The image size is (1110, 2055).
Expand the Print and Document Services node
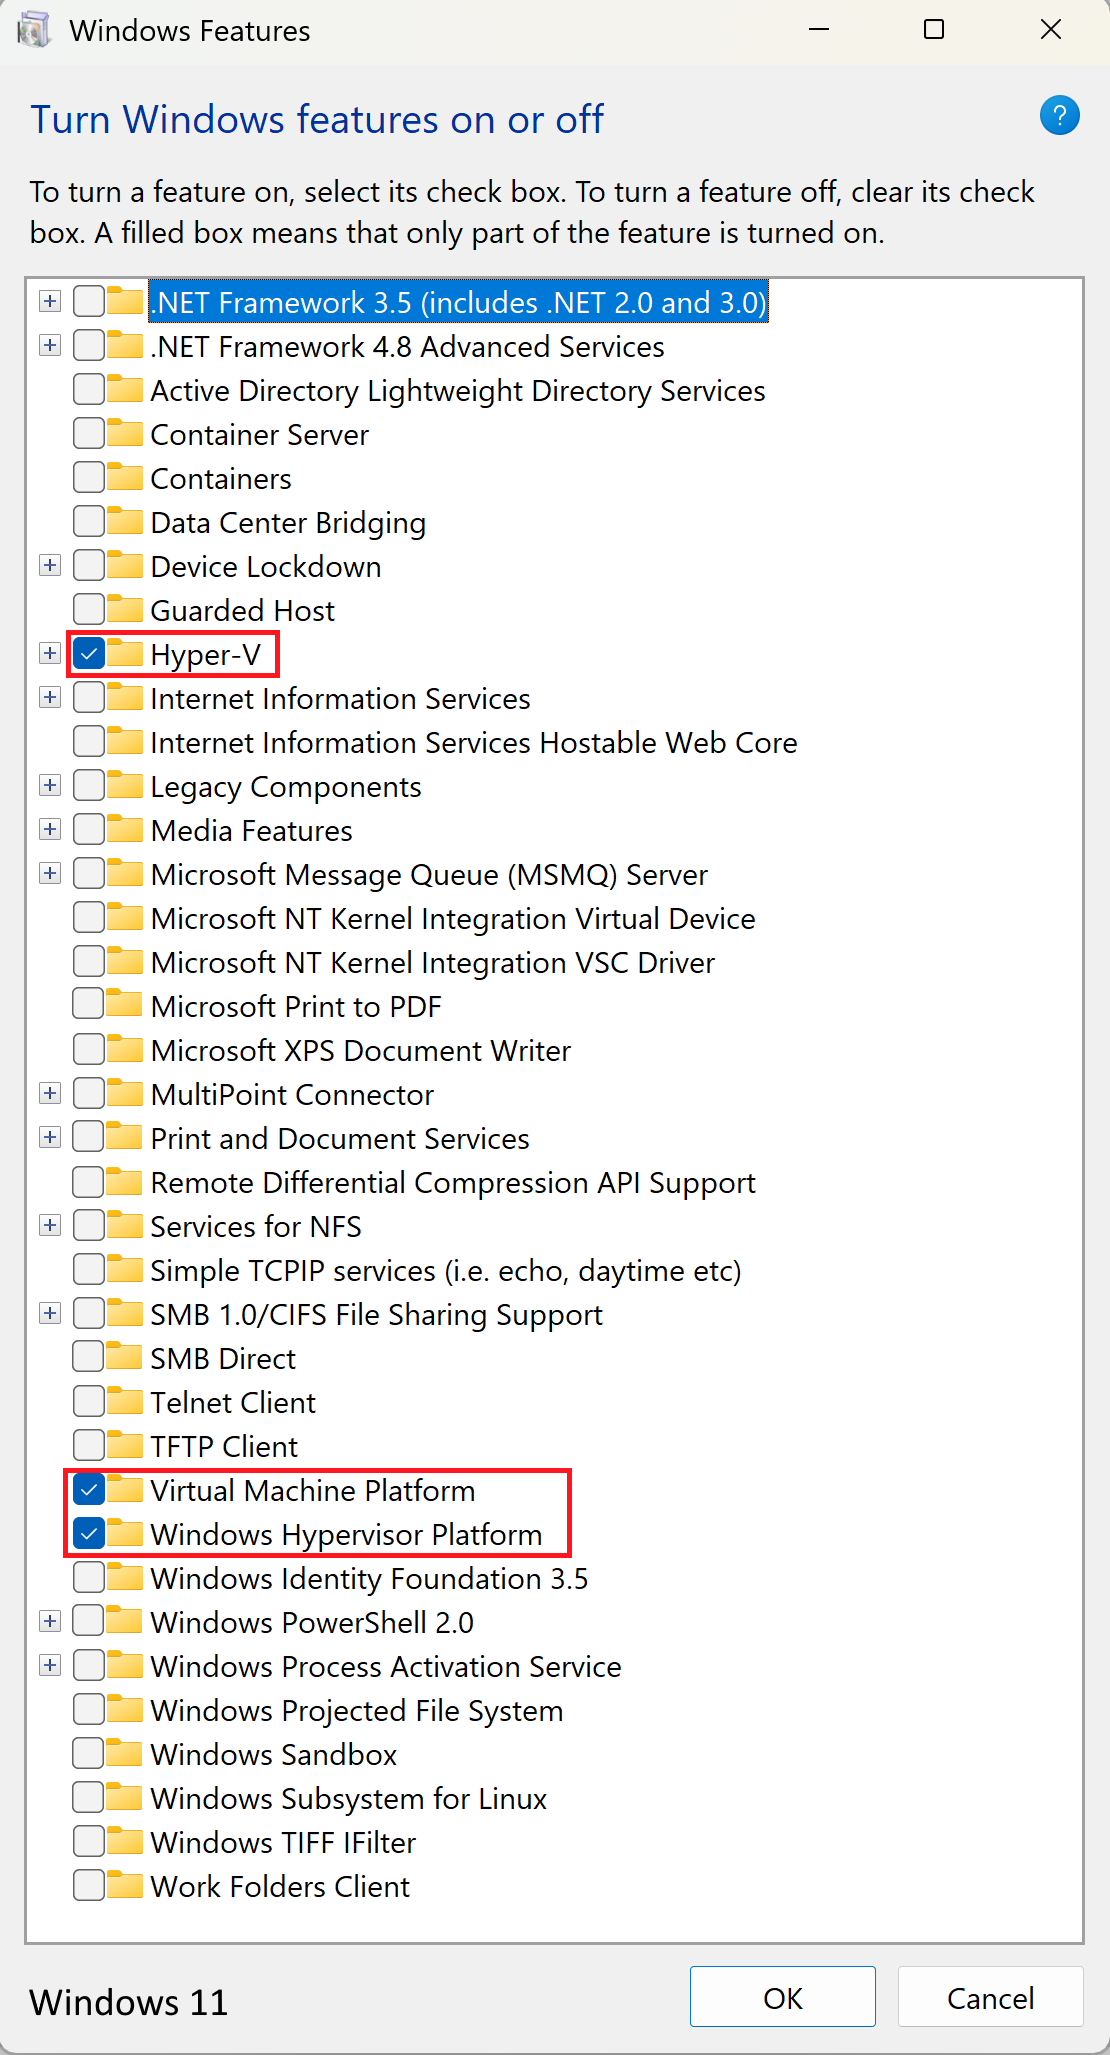50,1137
